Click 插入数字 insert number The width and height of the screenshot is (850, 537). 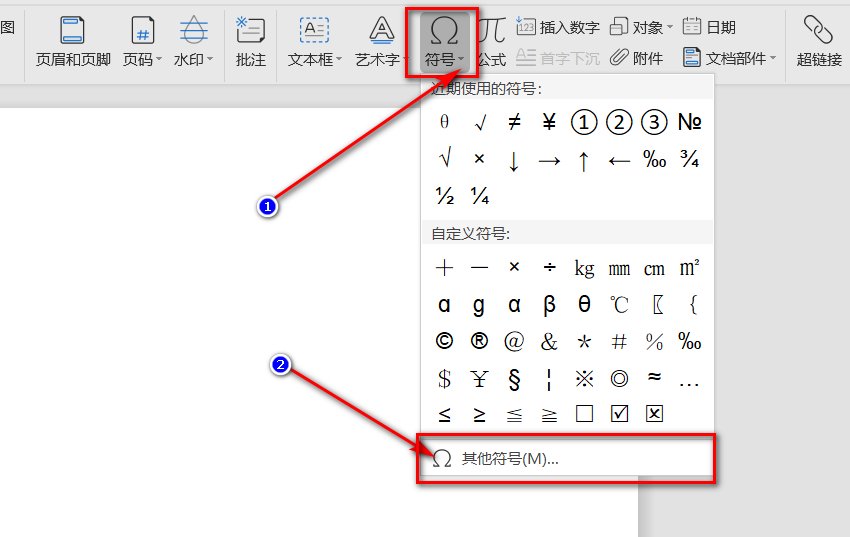[x=558, y=27]
